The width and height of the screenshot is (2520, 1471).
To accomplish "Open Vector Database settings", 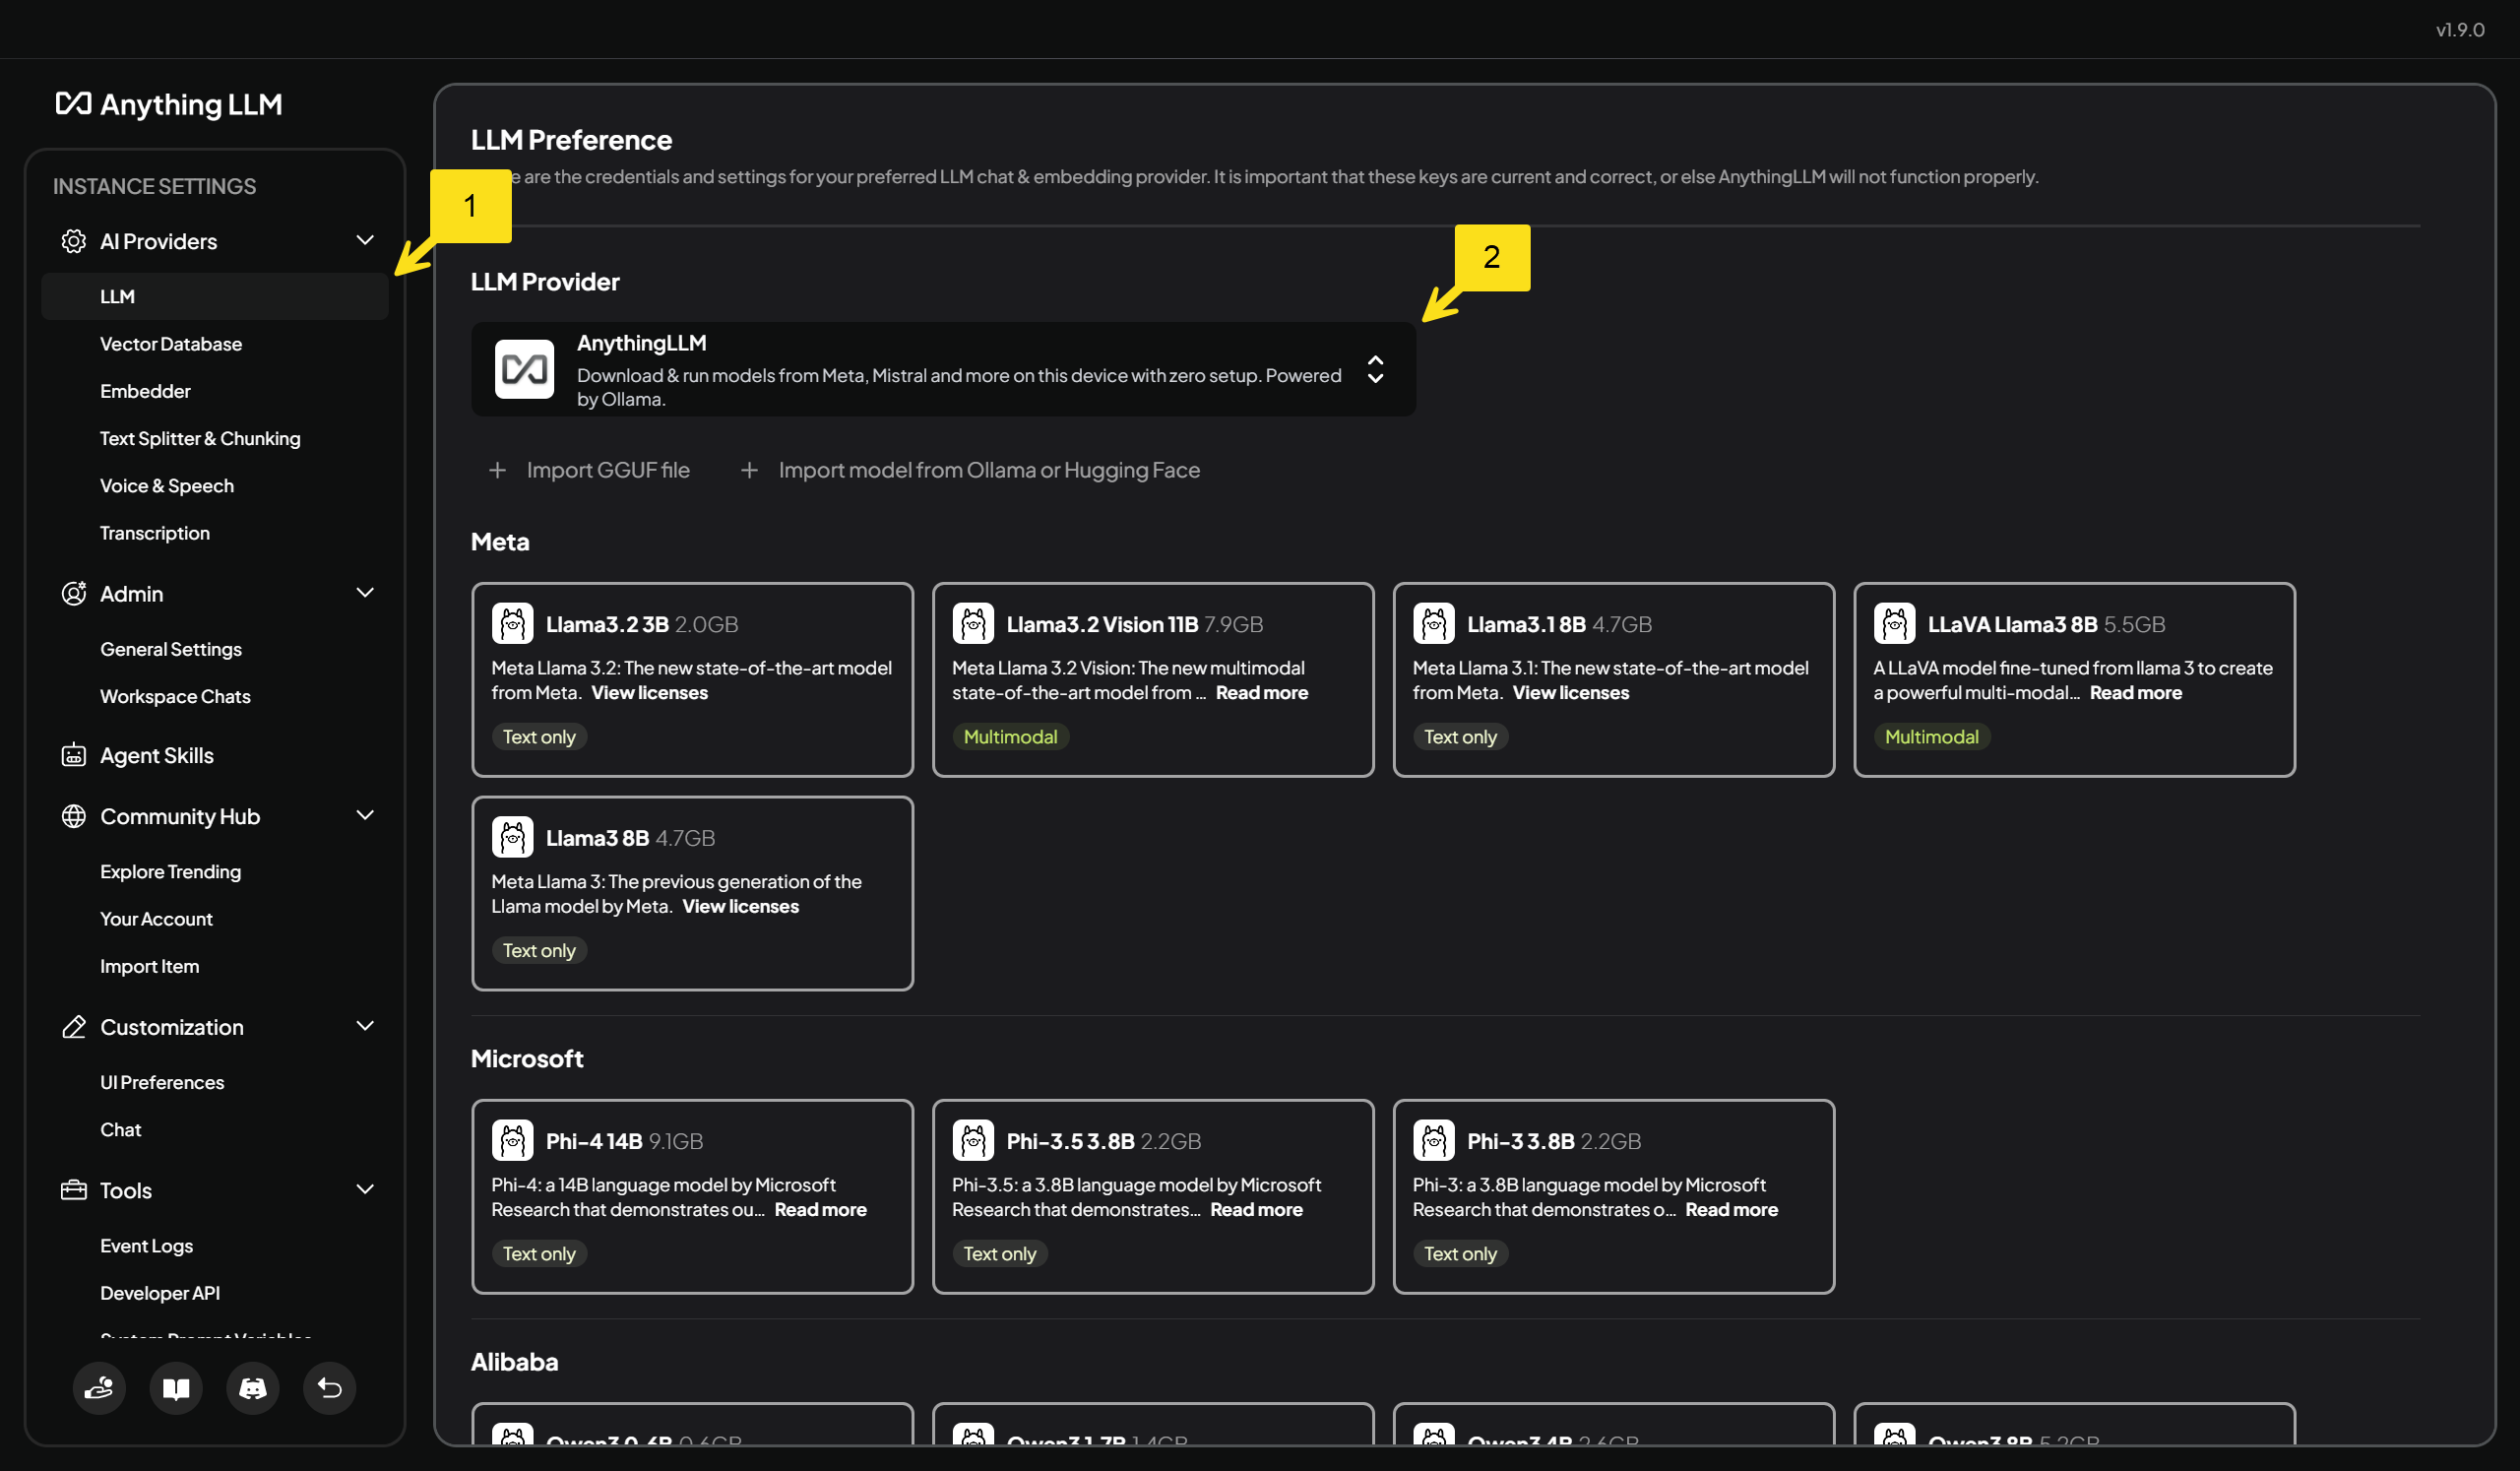I will (171, 344).
